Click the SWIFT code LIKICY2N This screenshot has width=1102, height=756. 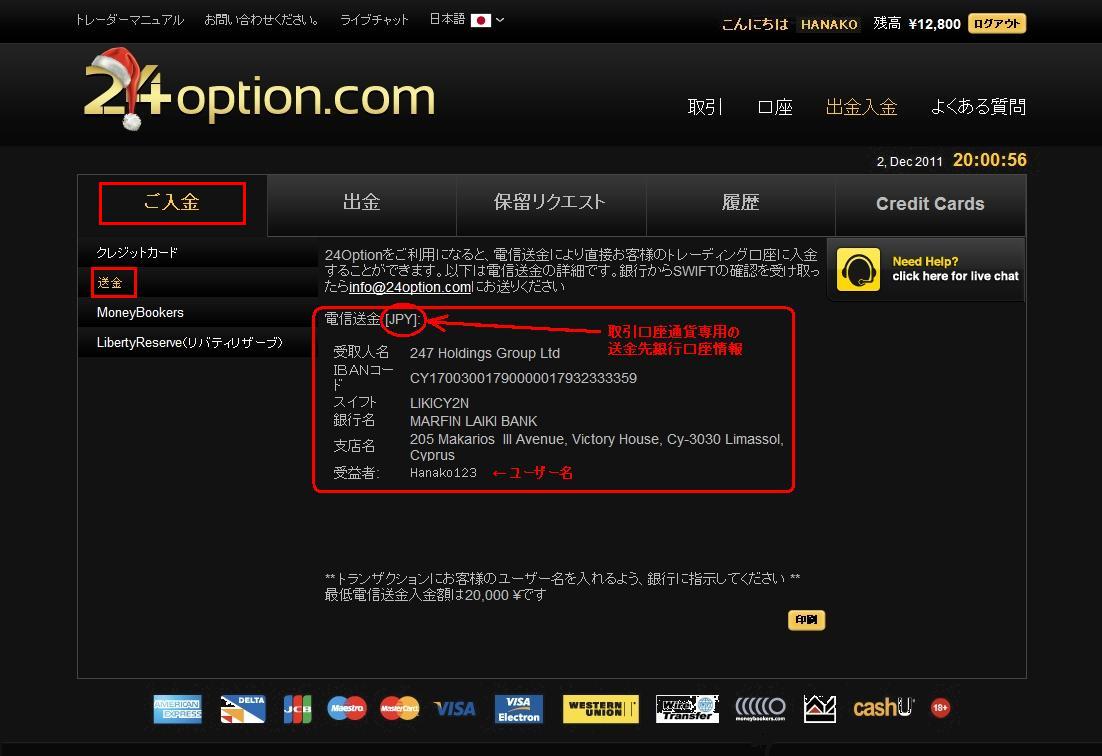coord(439,403)
